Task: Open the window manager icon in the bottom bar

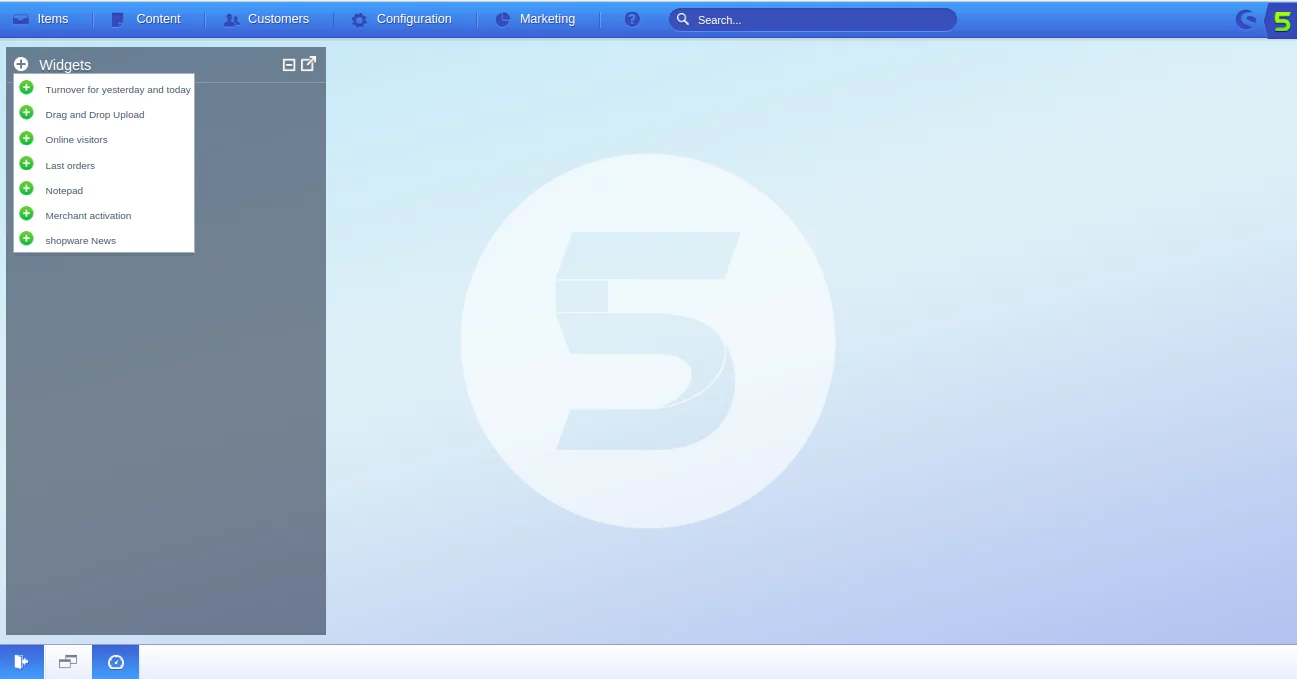Action: click(68, 662)
